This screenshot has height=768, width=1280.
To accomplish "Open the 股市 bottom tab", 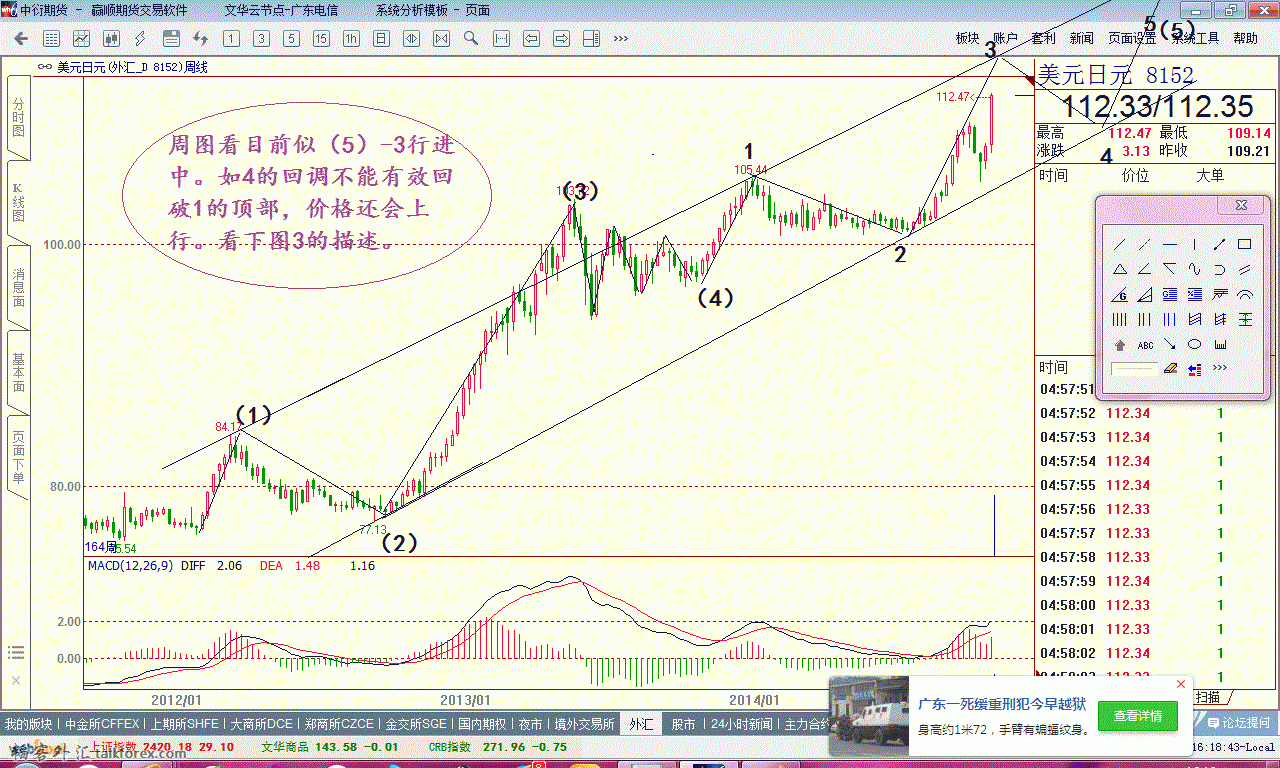I will (x=683, y=724).
